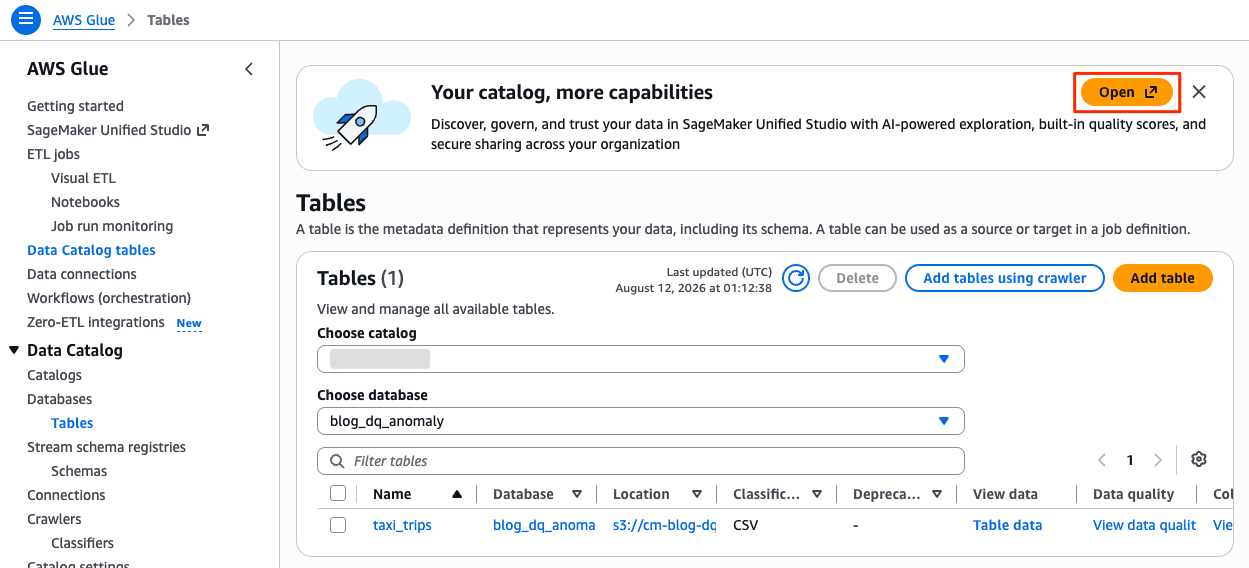The height and width of the screenshot is (568, 1249).
Task: Sort table by Name column arrow
Action: point(457,494)
